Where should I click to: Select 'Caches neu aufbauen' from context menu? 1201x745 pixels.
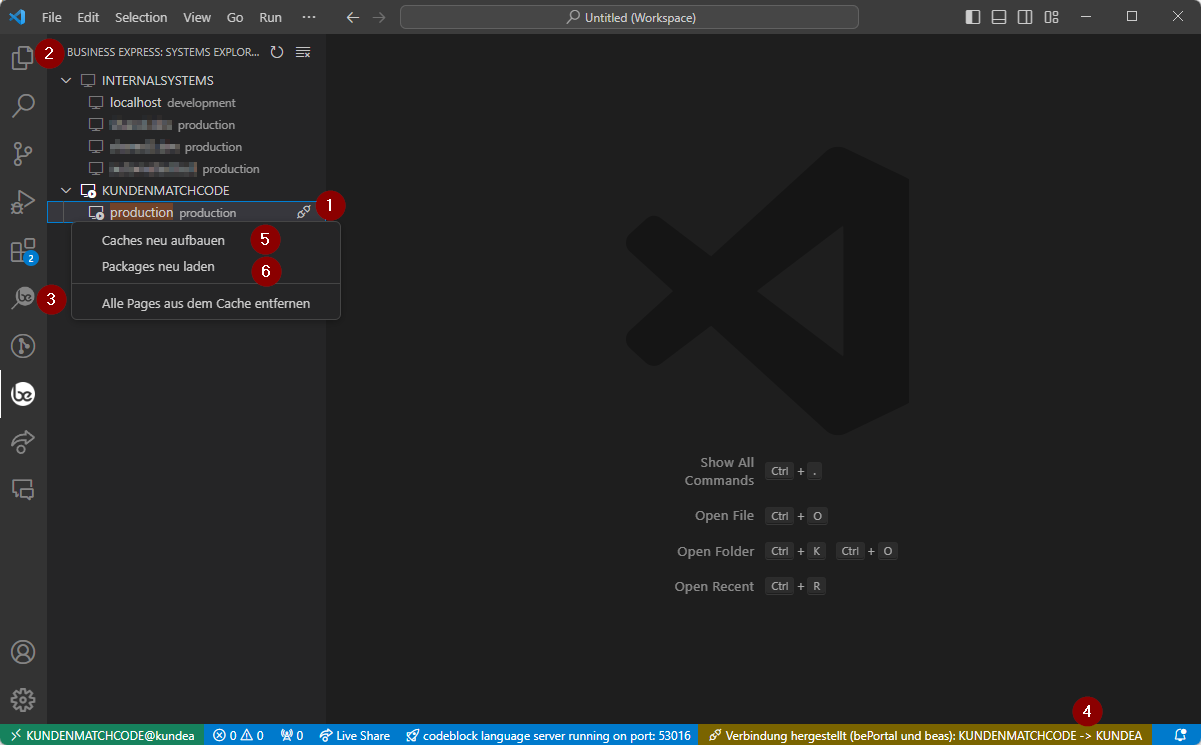[163, 240]
